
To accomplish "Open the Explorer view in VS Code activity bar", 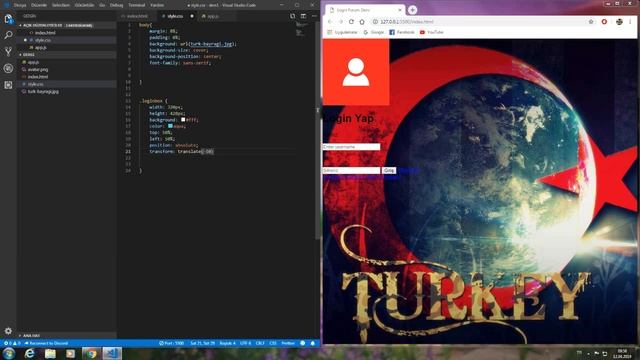I will tap(8, 19).
